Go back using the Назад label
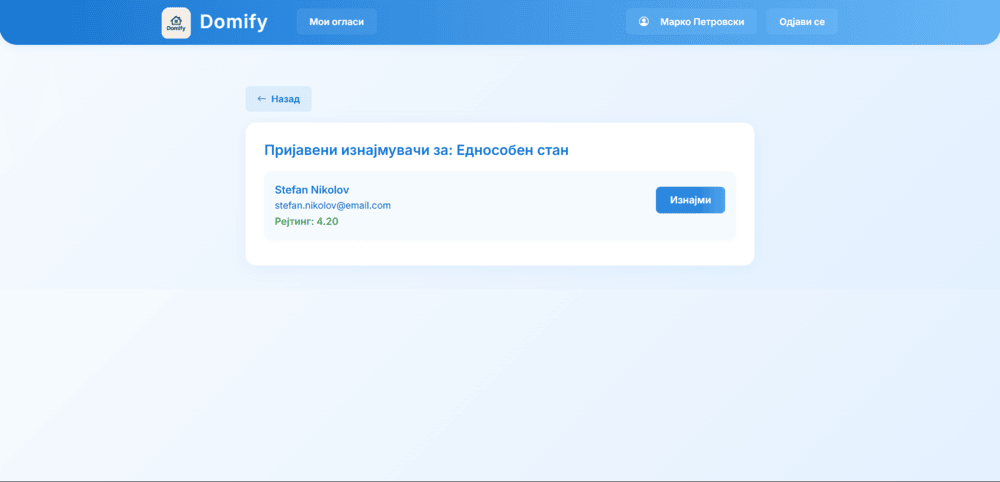 point(285,99)
